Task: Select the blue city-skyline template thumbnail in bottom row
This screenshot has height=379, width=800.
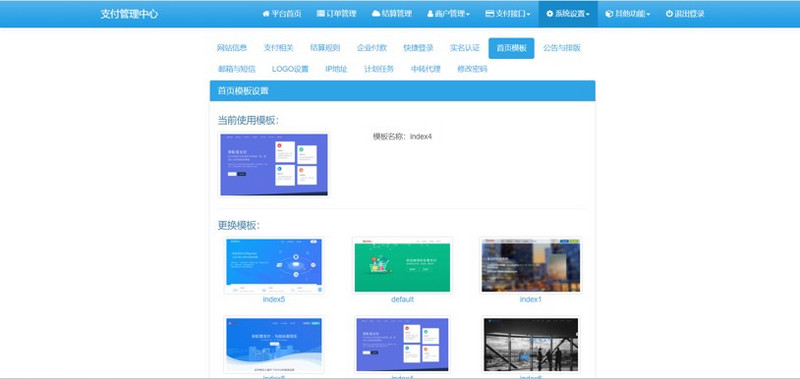Action: [x=274, y=345]
